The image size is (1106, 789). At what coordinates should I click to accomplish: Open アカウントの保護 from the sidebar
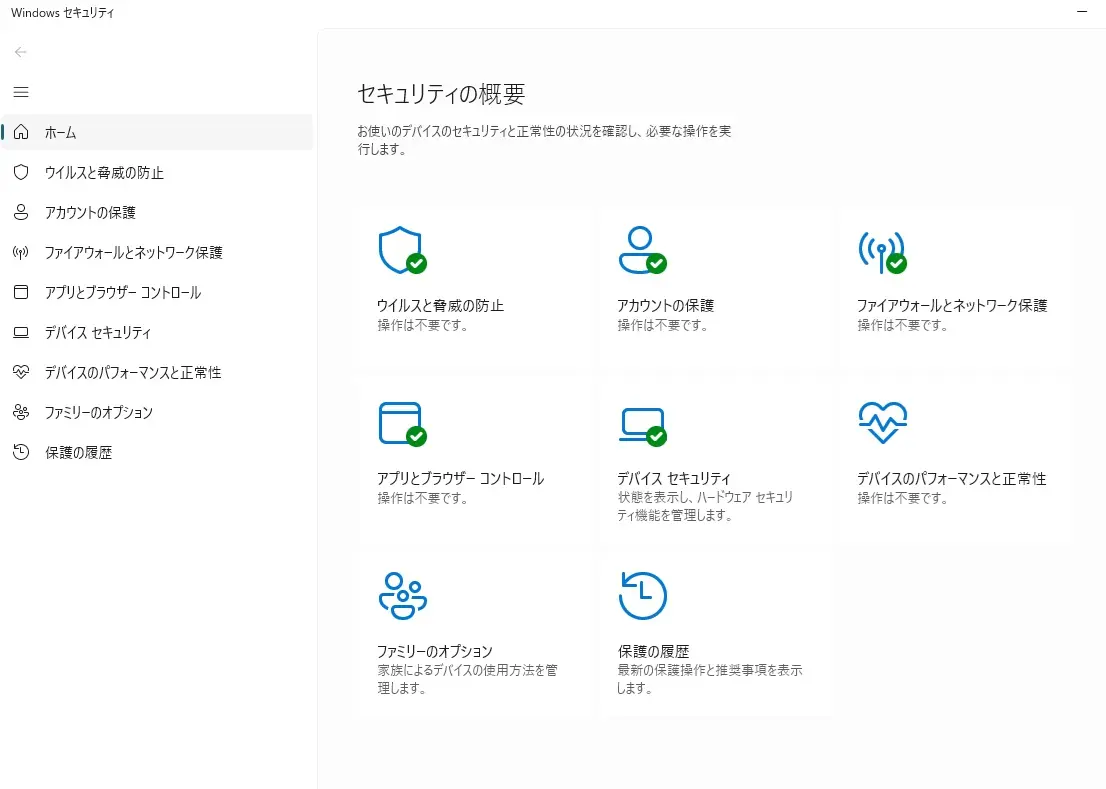157,212
